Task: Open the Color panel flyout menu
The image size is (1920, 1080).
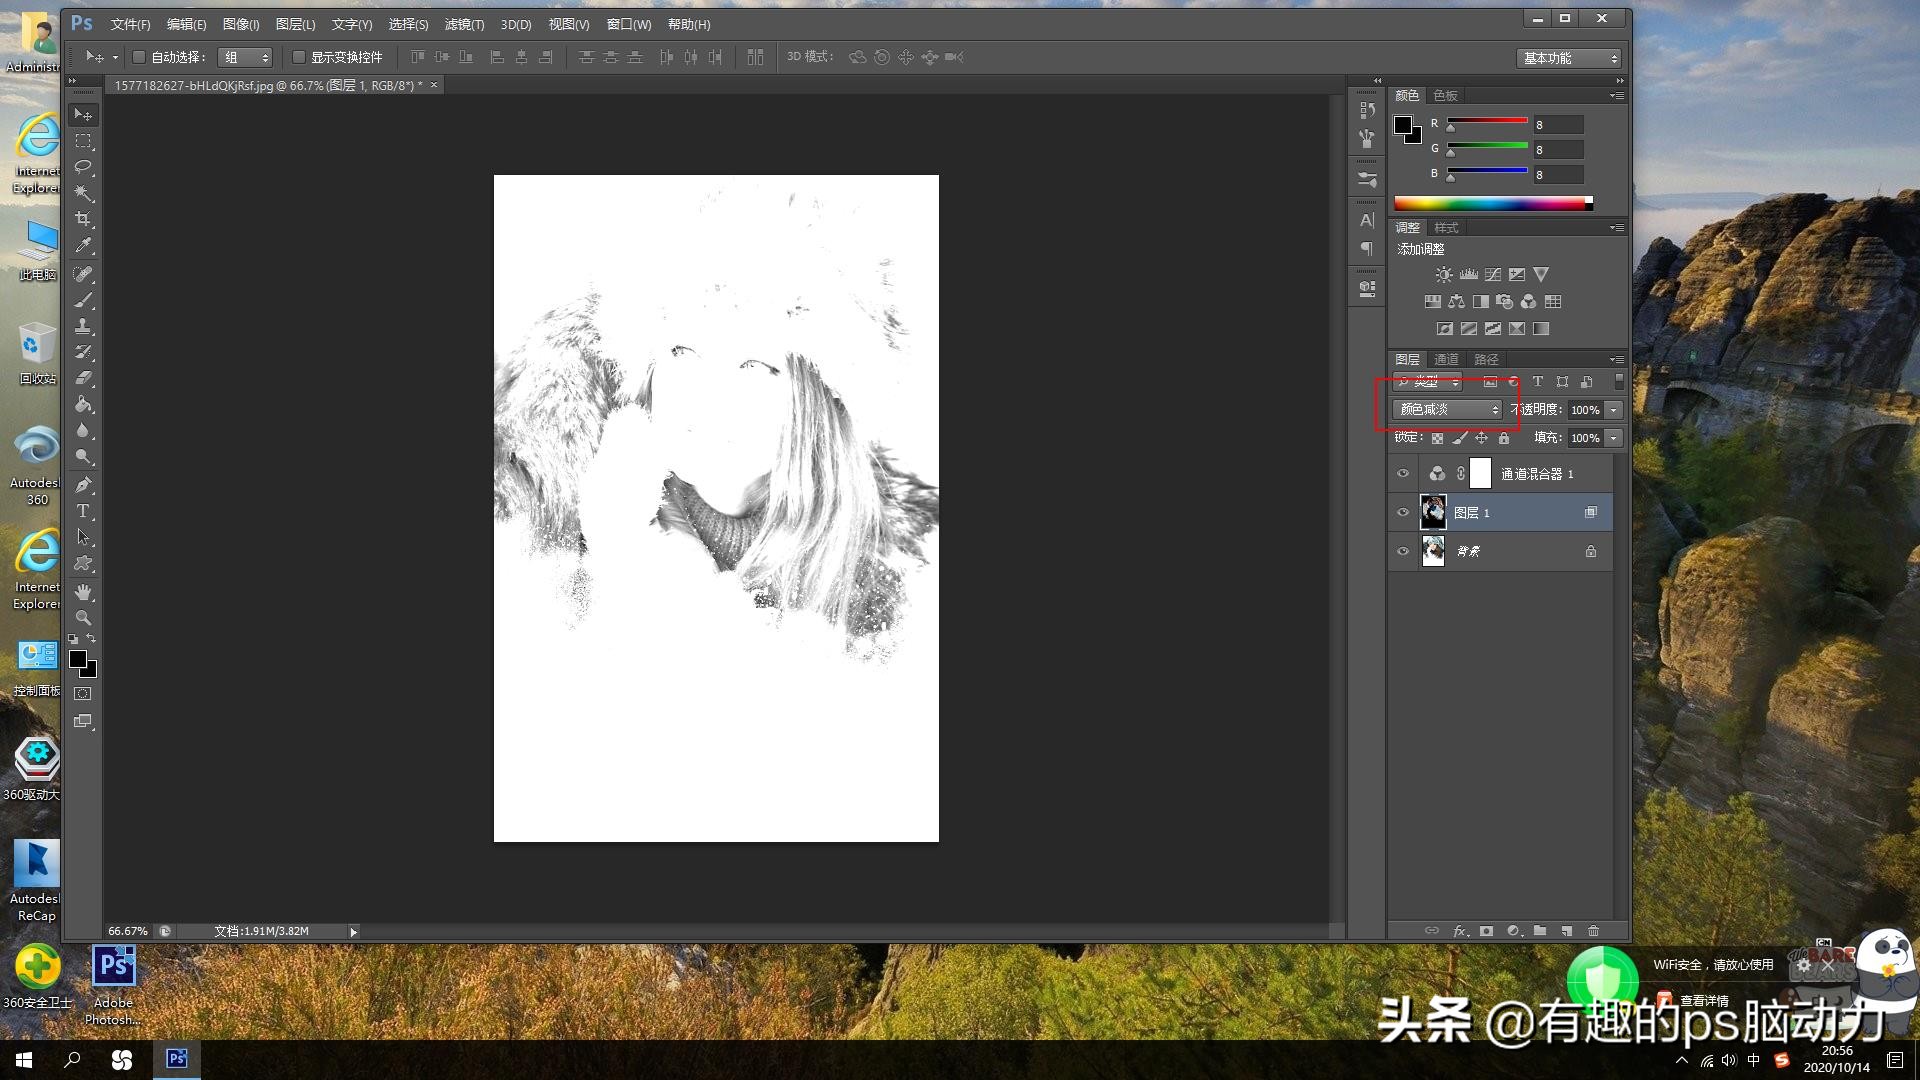Action: tap(1616, 96)
